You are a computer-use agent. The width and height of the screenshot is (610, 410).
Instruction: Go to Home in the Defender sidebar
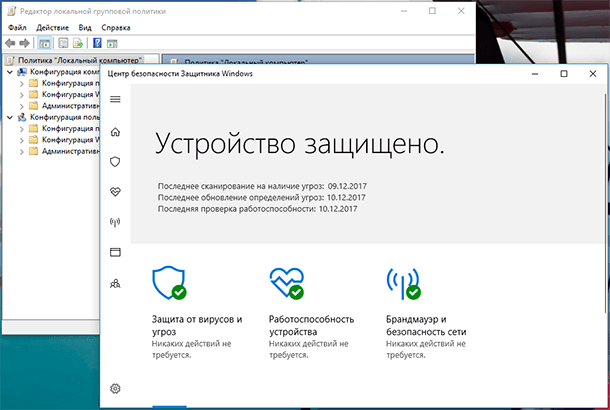[115, 132]
